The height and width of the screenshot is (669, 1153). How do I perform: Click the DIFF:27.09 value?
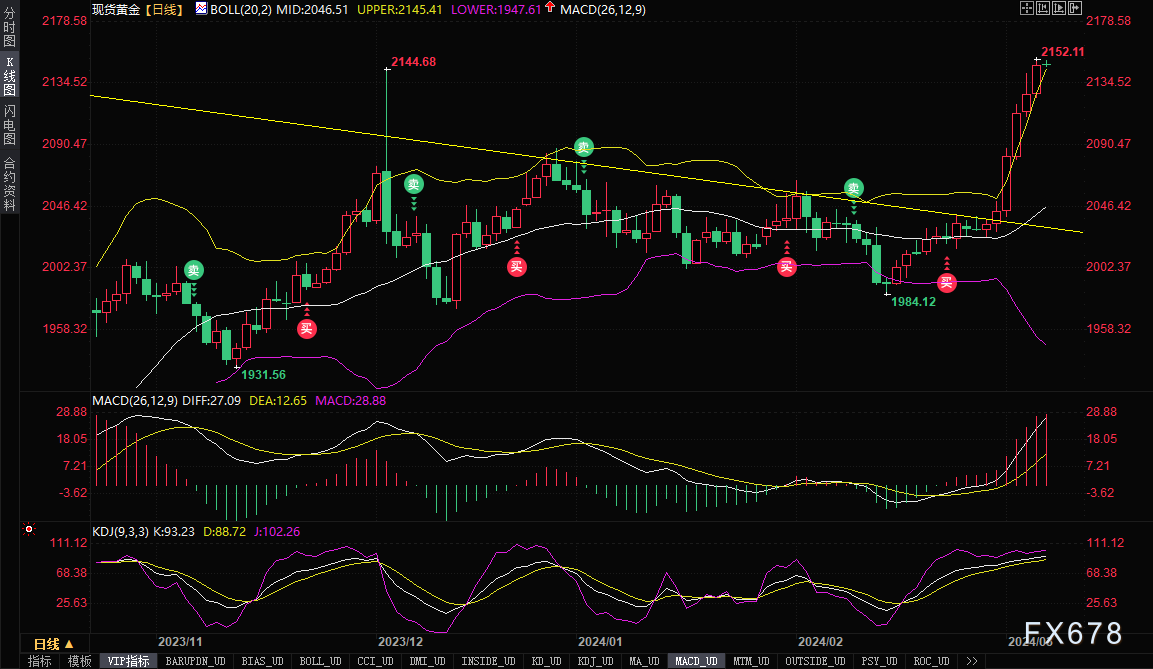[x=211, y=401]
